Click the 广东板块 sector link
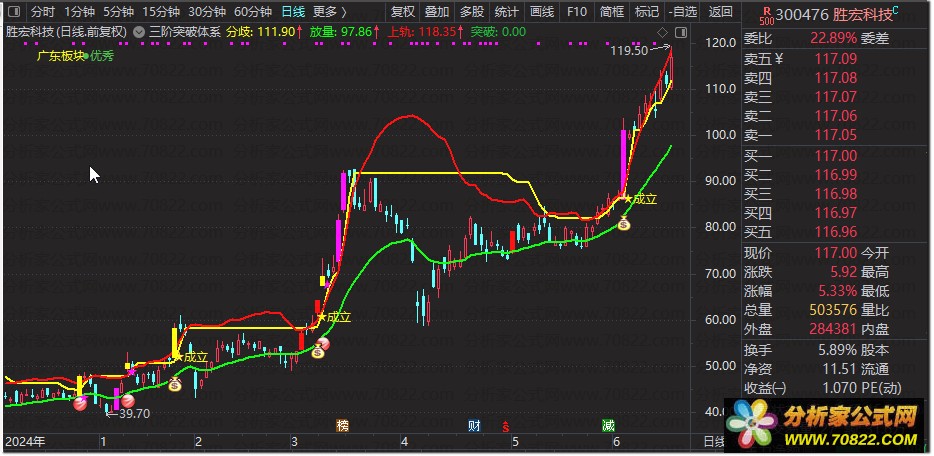The image size is (934, 456). pyautogui.click(x=60, y=56)
